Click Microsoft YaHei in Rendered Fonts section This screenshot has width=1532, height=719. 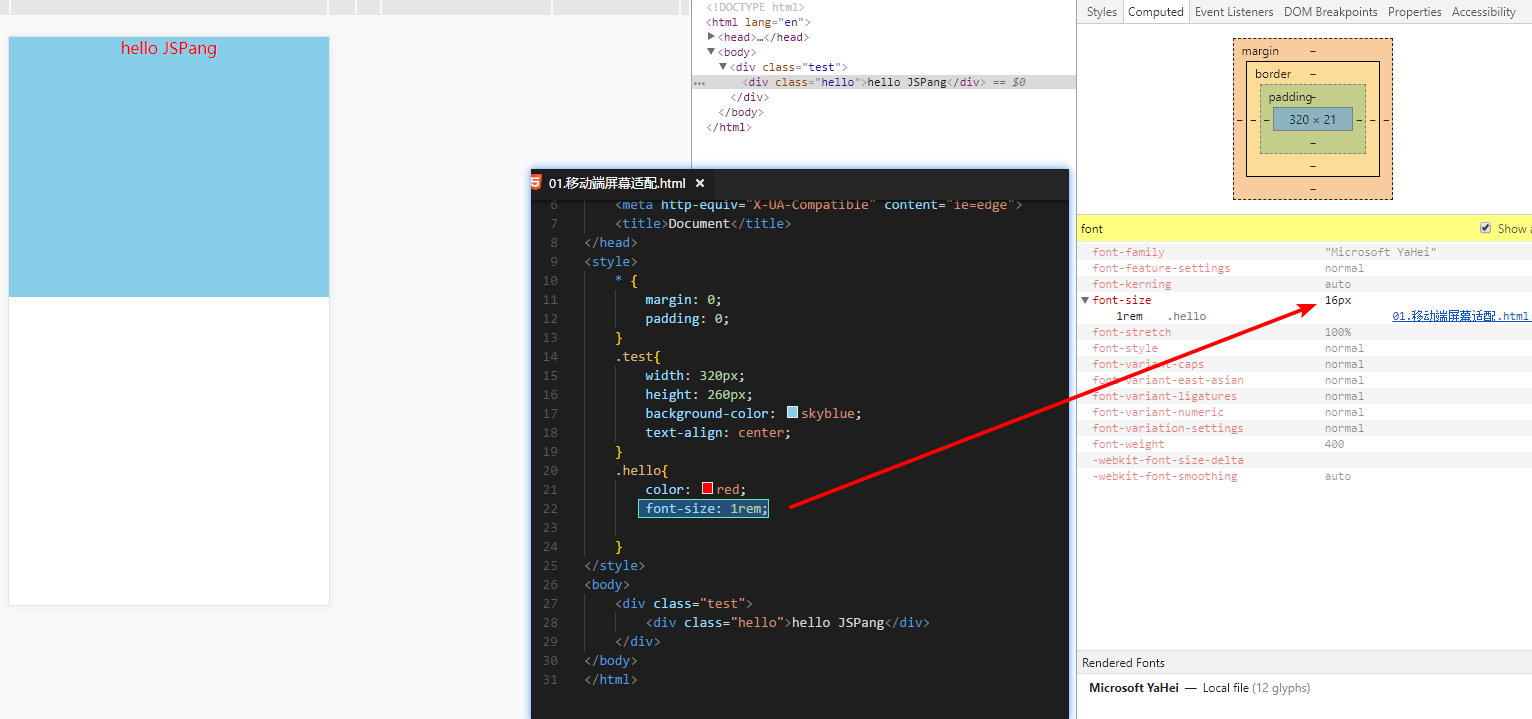tap(1134, 688)
